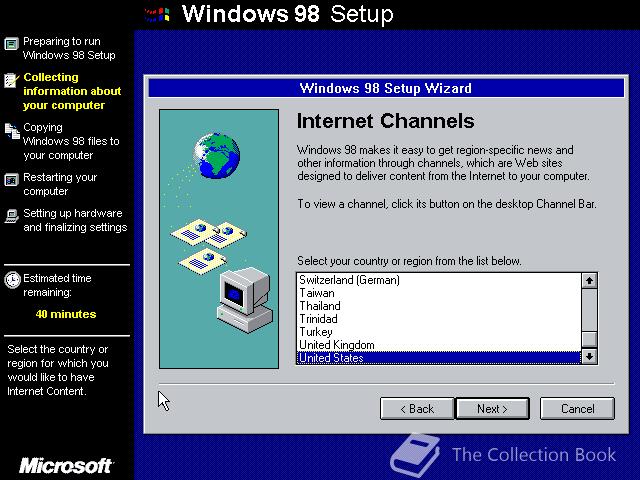Image resolution: width=640 pixels, height=480 pixels.
Task: Click the estimated time clock icon
Action: (12, 280)
